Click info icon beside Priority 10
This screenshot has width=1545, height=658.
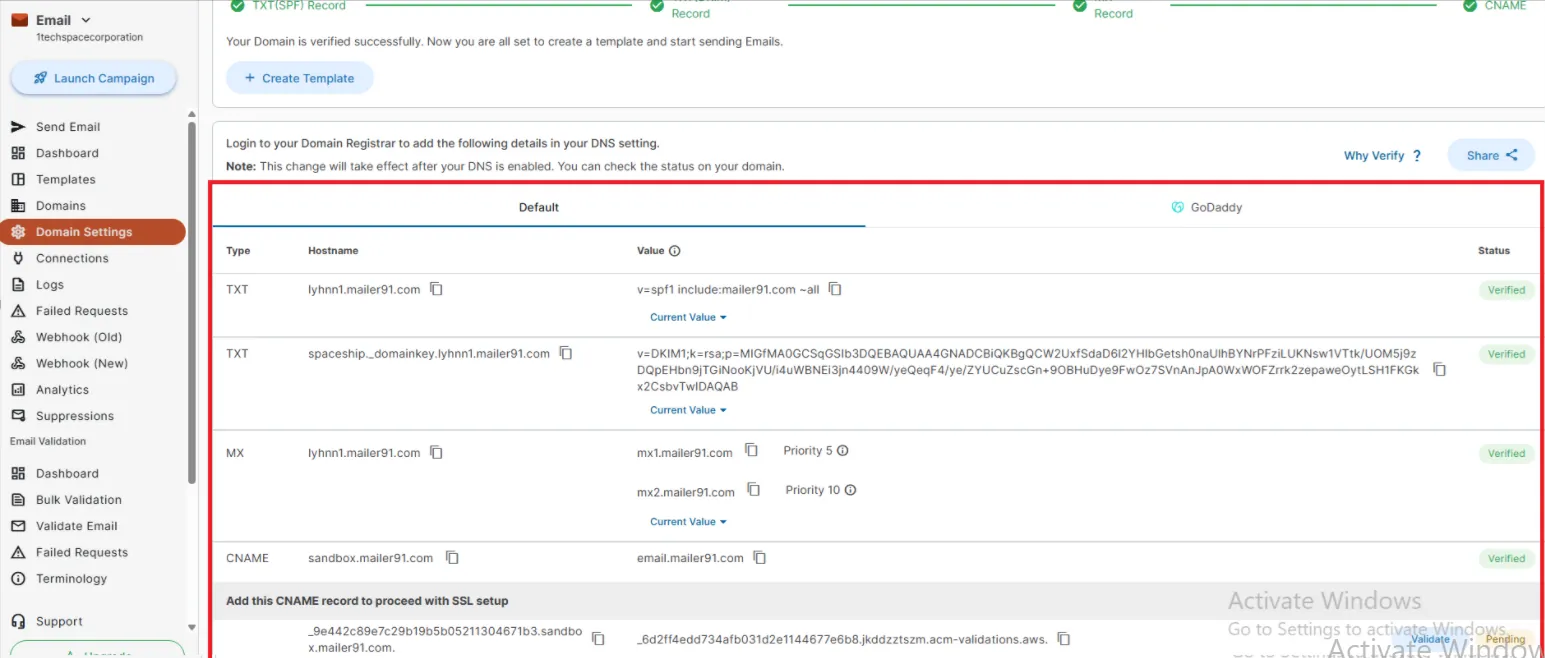coord(850,490)
